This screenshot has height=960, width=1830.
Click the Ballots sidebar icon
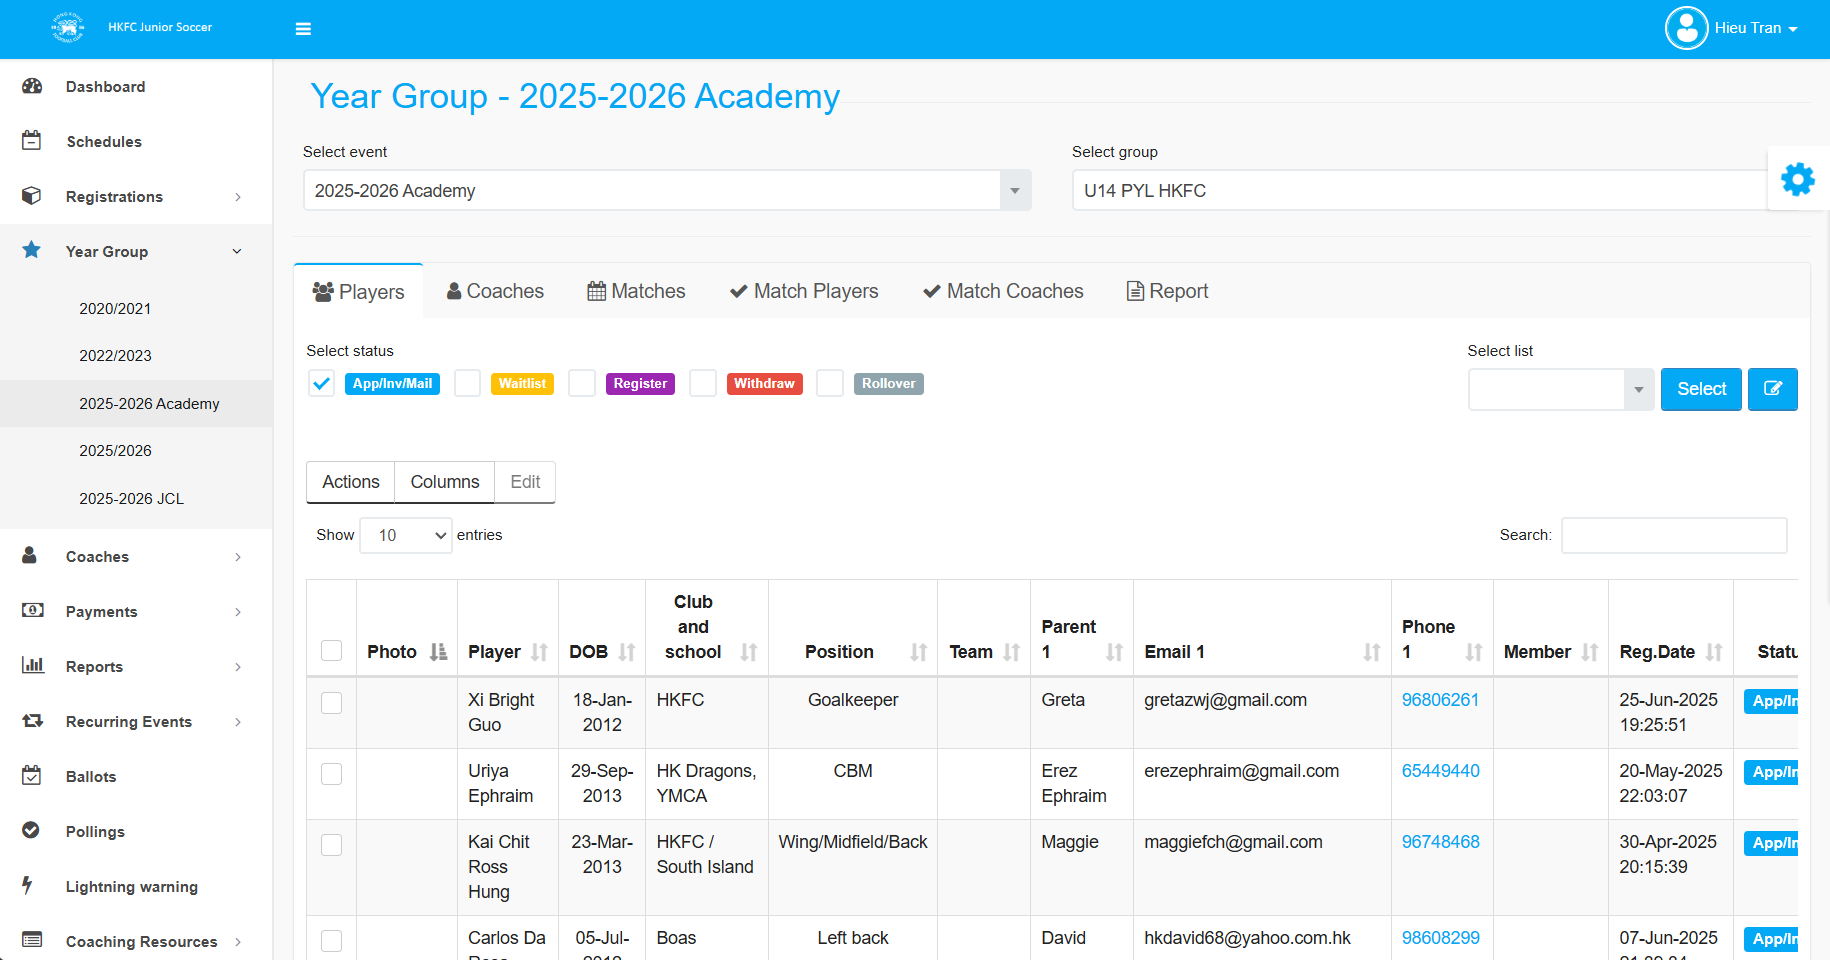click(32, 776)
